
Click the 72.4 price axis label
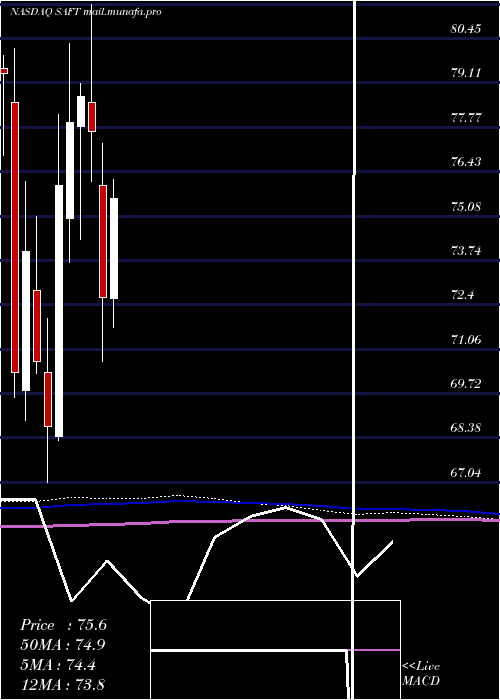tap(463, 295)
